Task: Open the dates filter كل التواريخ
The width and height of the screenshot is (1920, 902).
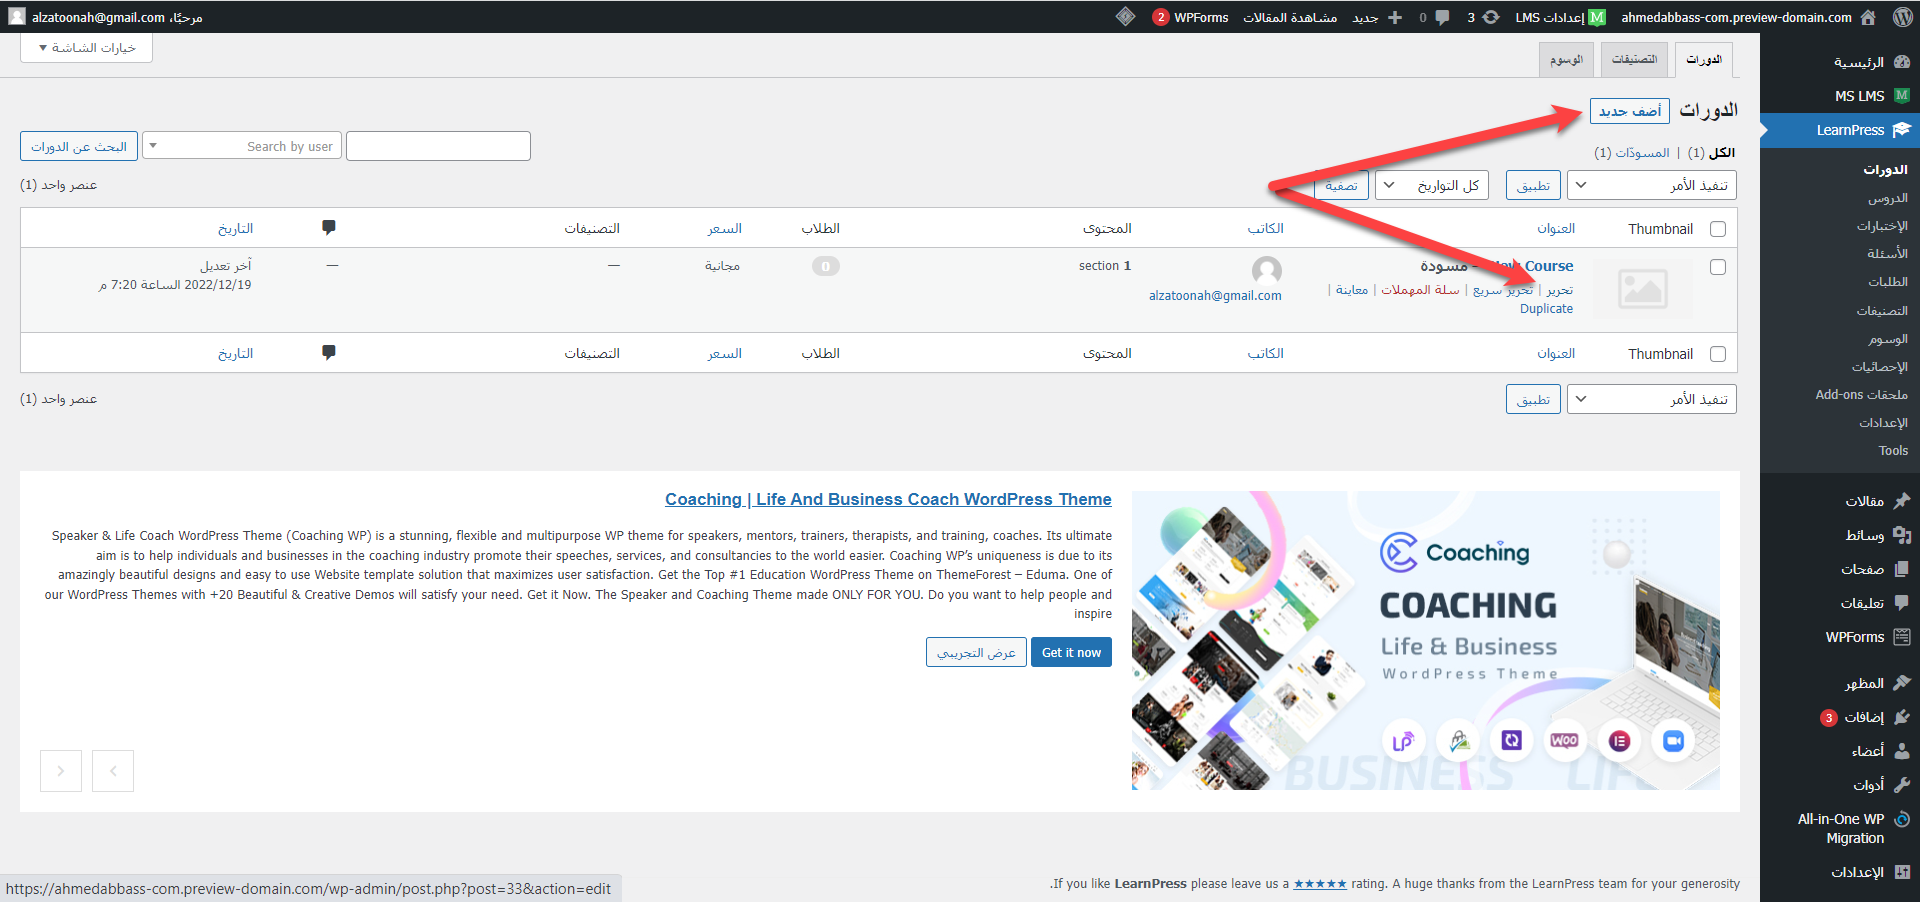Action: 1432,185
